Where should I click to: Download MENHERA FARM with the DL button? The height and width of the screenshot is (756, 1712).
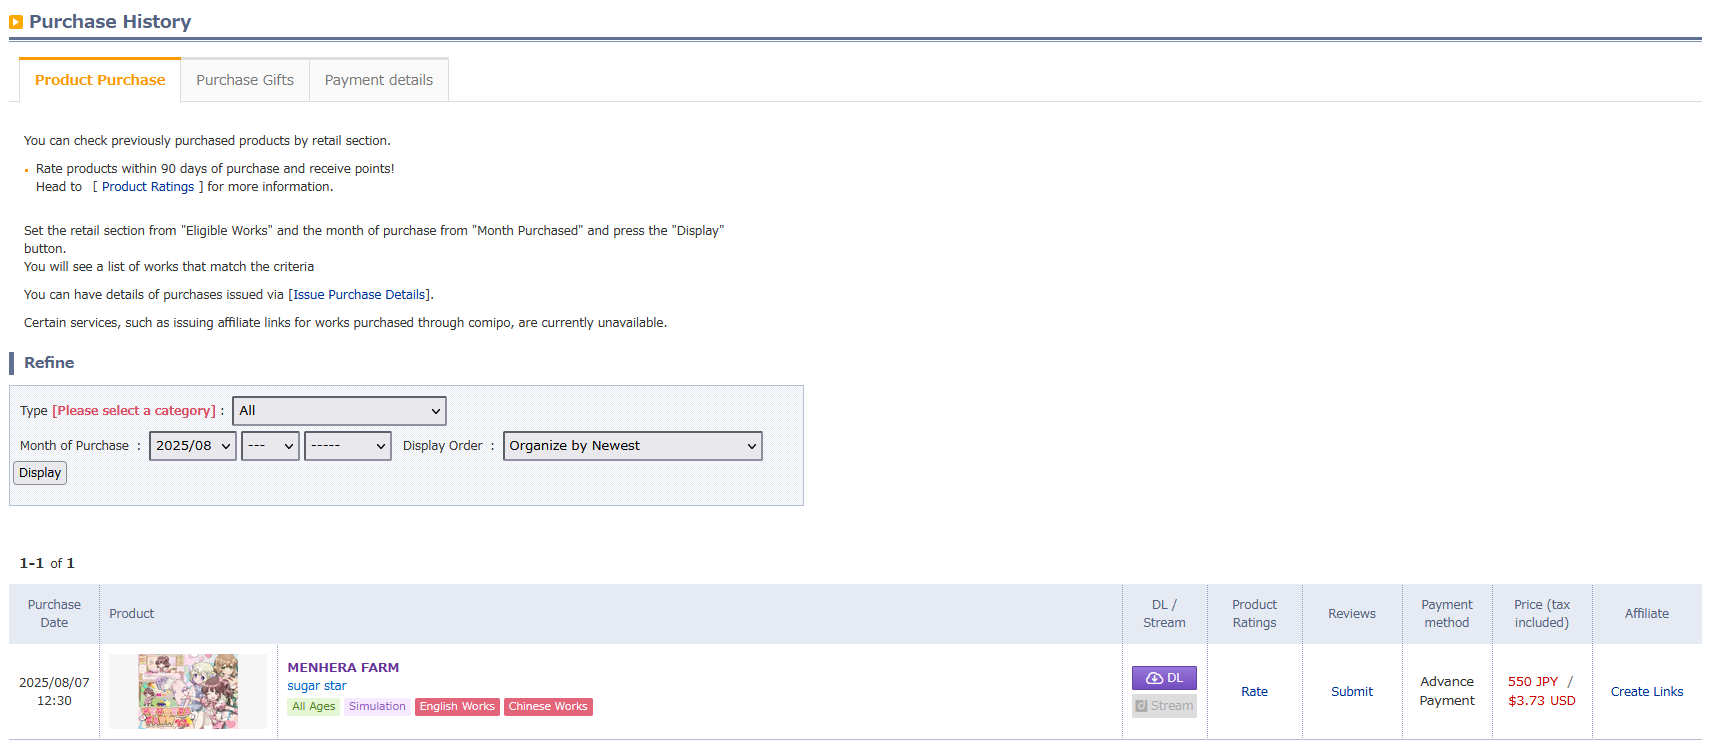pyautogui.click(x=1164, y=678)
